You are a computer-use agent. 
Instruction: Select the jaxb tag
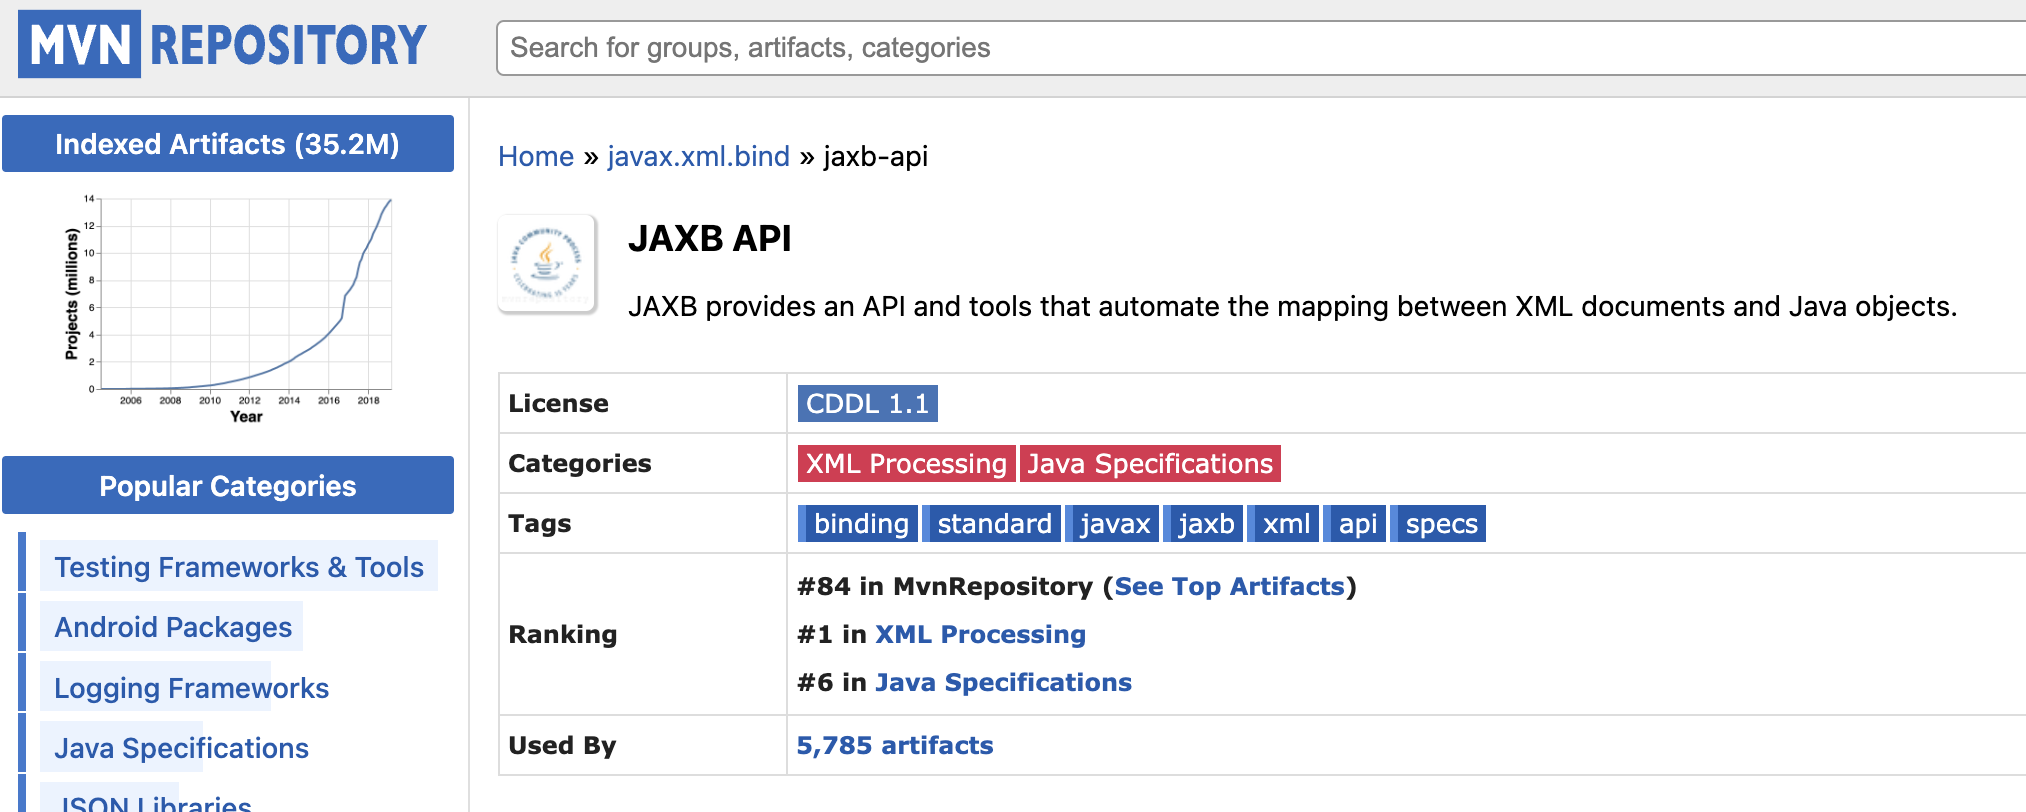click(x=1203, y=523)
